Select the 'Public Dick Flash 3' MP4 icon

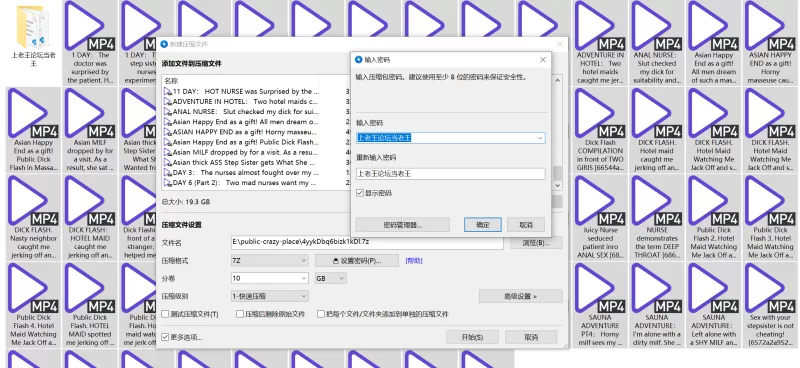[x=770, y=201]
